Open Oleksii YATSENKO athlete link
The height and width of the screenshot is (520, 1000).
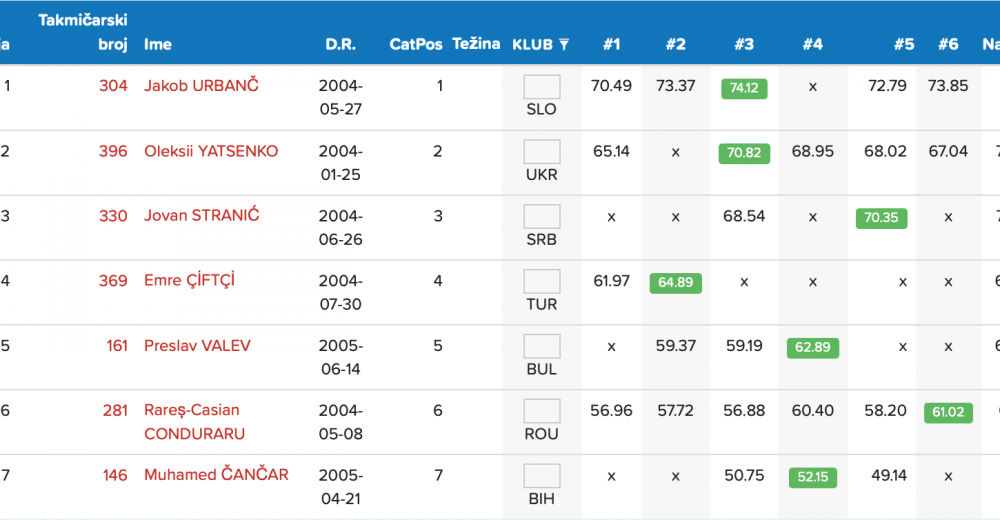click(211, 151)
